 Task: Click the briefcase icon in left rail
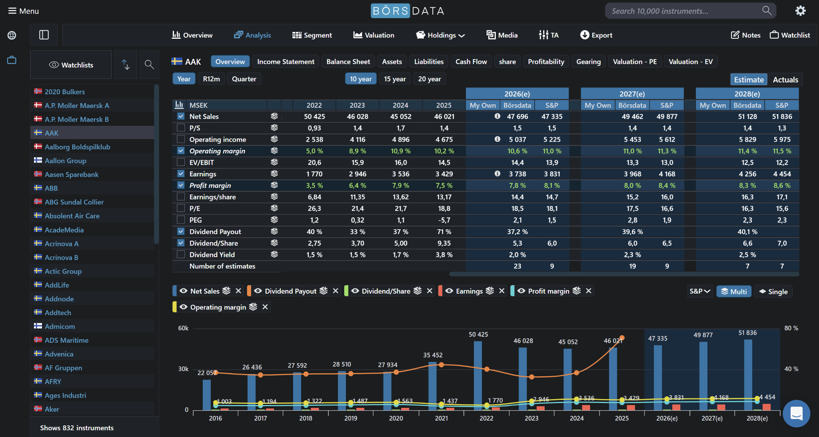(x=11, y=60)
